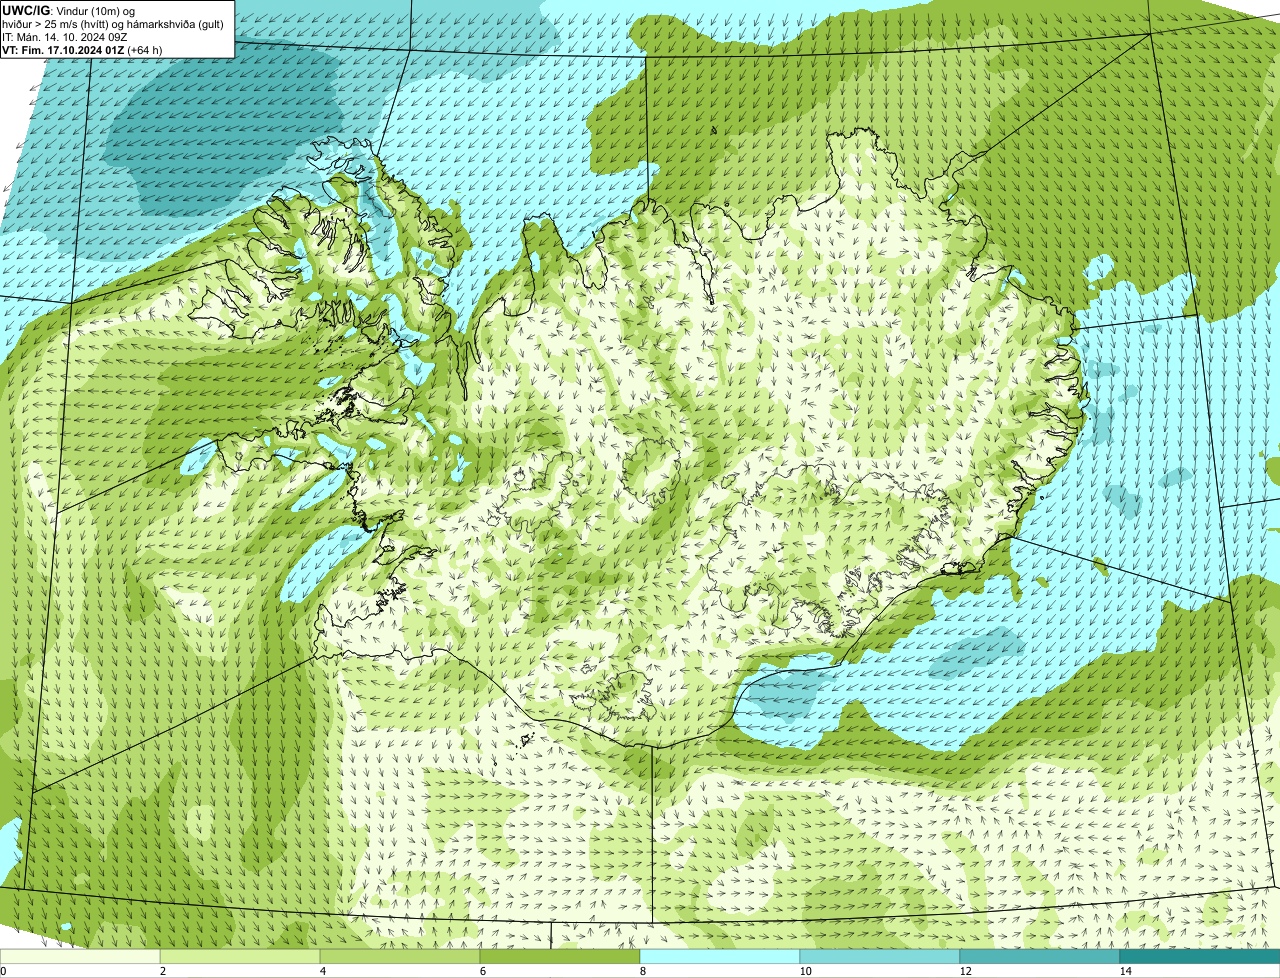Click the 8–10 m/s light cyan legend swatch
The image size is (1280, 978).
[720, 957]
